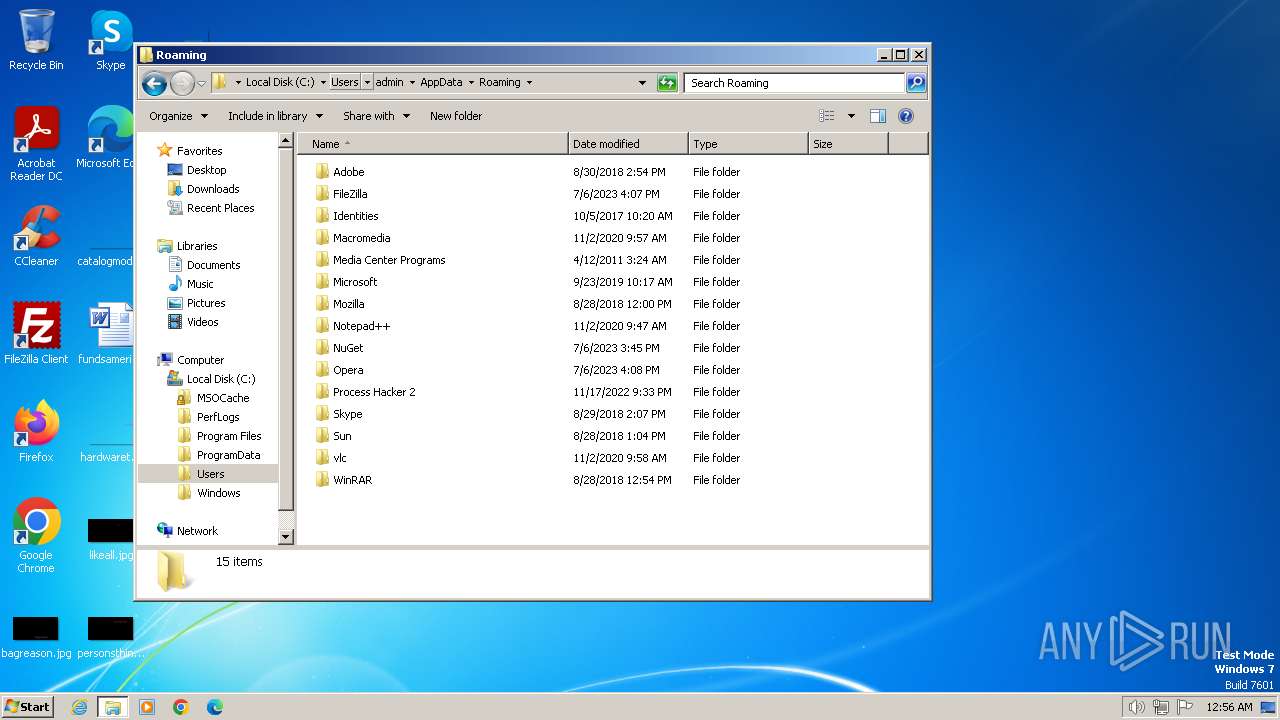Select the Mozilla folder
Viewport: 1280px width, 720px height.
coord(348,304)
